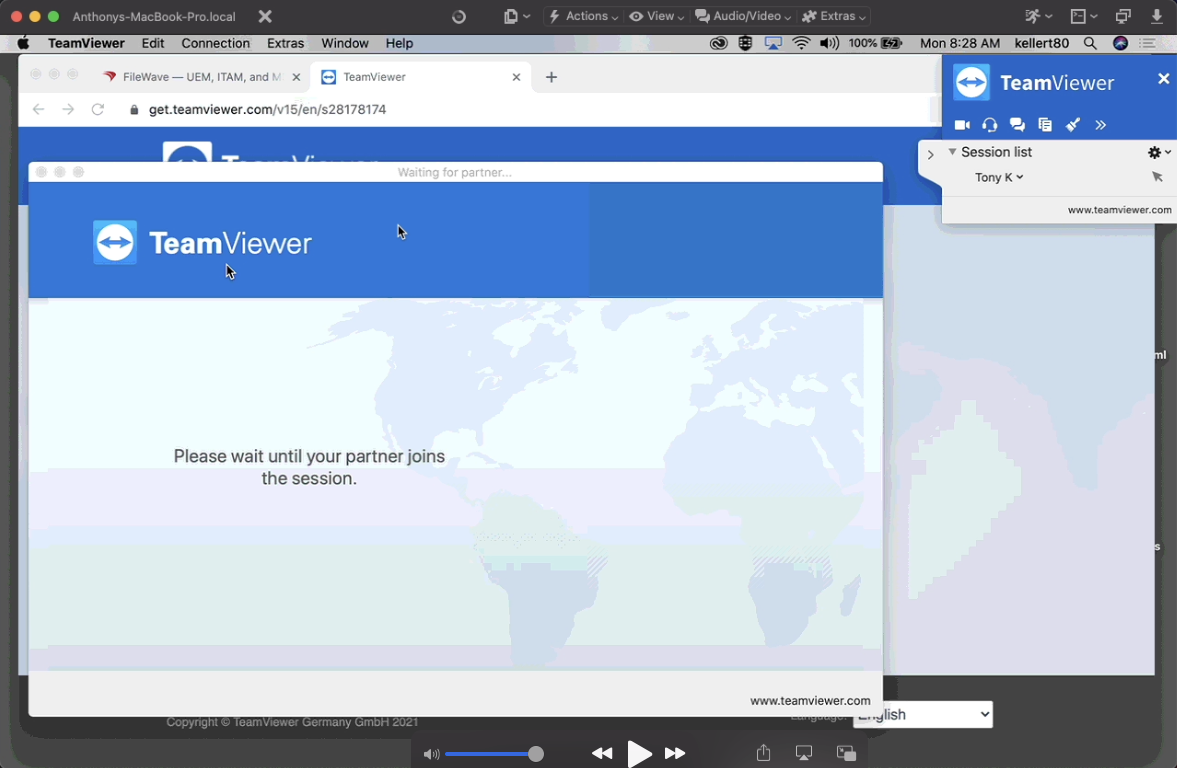1177x768 pixels.
Task: Expand the Tony K participant dropdown
Action: [999, 177]
